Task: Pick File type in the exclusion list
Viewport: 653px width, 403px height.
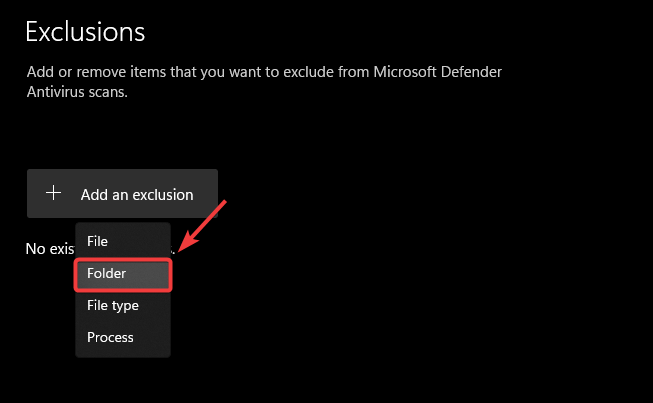Action: point(112,305)
